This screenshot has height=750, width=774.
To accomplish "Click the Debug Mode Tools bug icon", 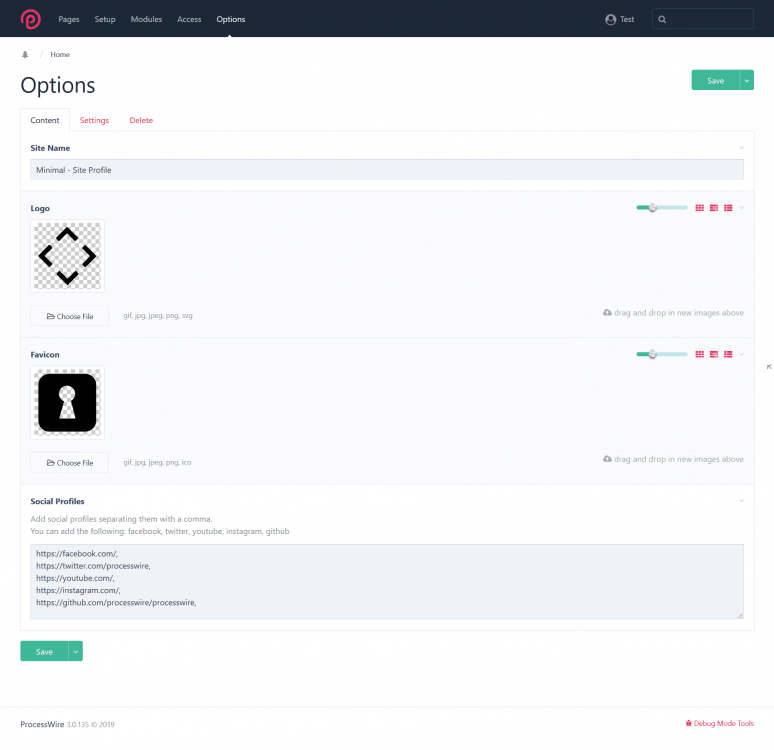I will click(x=688, y=723).
